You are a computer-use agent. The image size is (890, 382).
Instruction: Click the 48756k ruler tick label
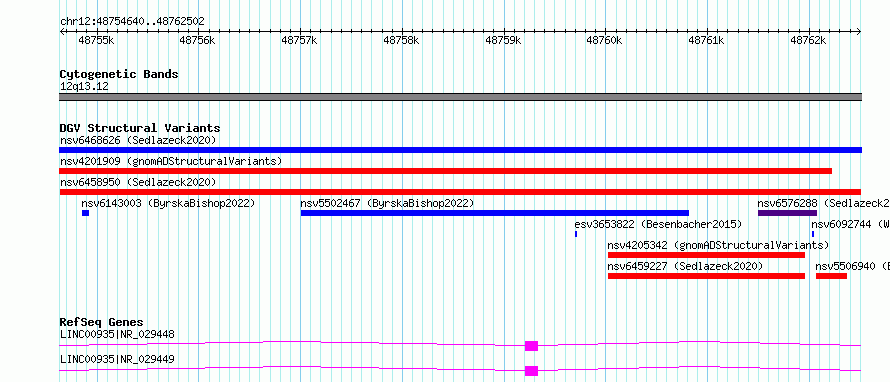pos(198,41)
